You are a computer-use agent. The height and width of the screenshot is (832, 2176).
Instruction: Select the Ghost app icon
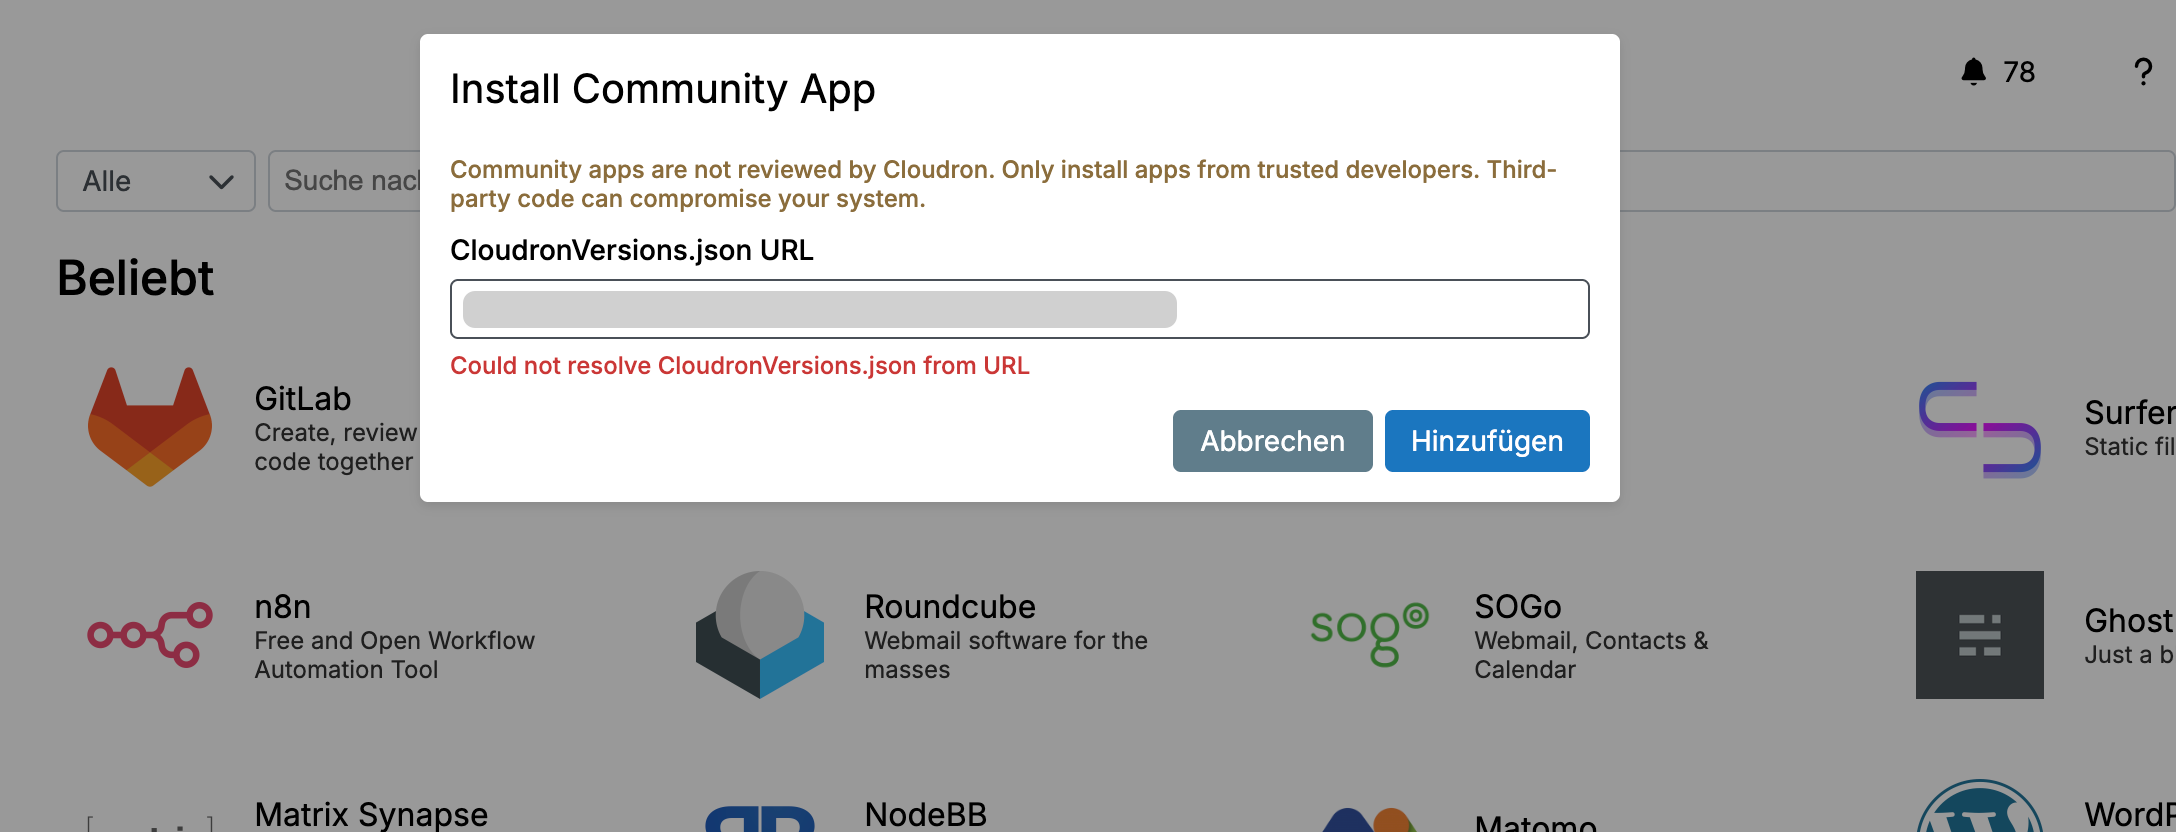point(1979,635)
